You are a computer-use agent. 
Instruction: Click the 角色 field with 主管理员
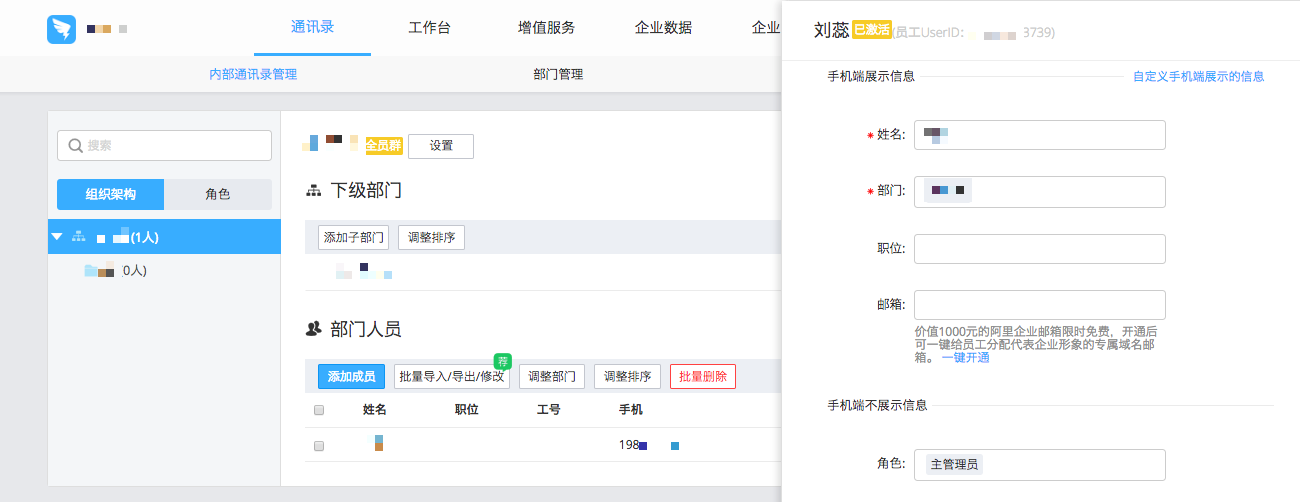tap(1040, 464)
